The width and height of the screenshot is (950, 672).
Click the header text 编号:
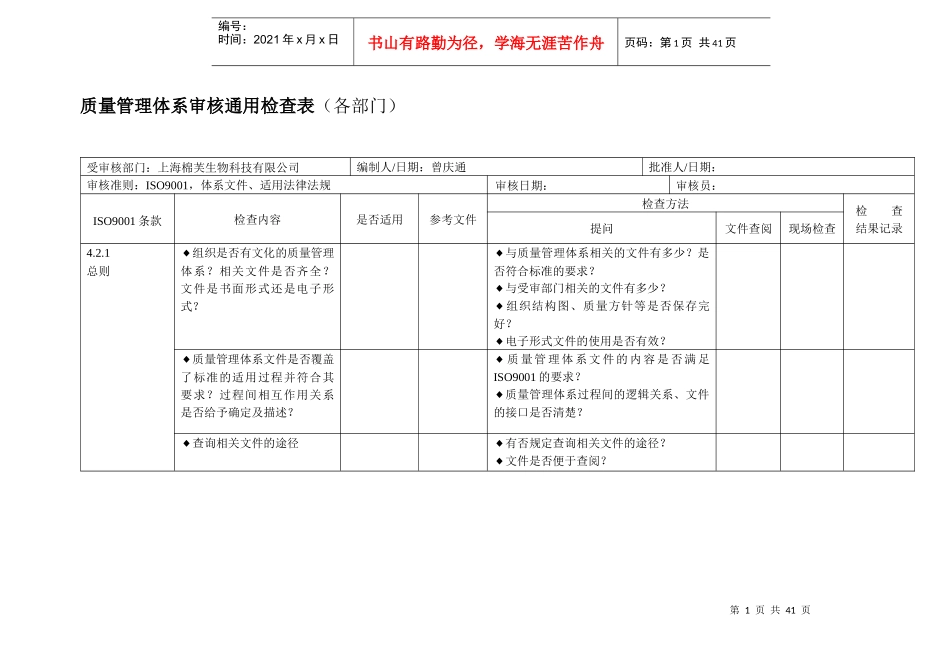pyautogui.click(x=233, y=25)
